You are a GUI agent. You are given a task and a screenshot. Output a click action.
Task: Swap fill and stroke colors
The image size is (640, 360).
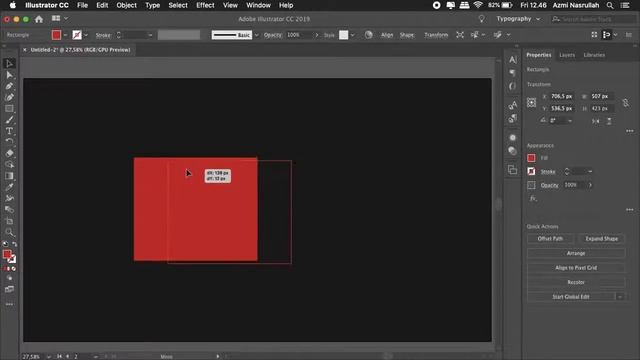15,244
